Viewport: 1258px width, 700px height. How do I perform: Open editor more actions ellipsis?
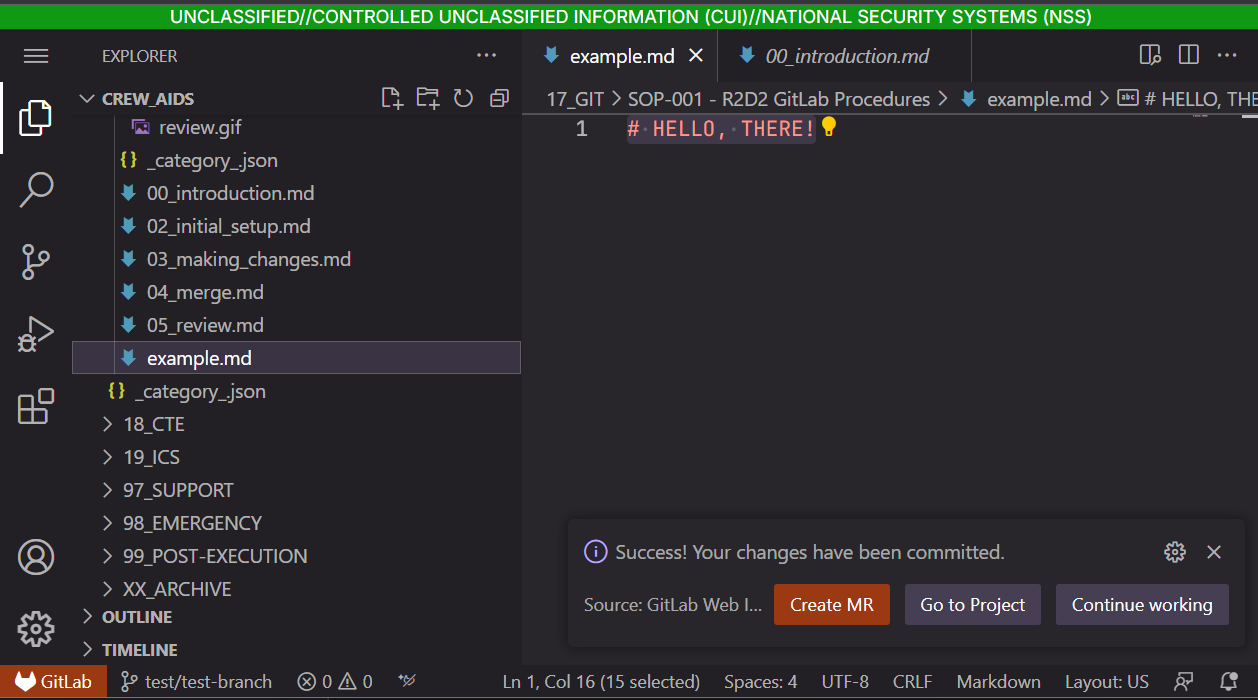[1227, 55]
